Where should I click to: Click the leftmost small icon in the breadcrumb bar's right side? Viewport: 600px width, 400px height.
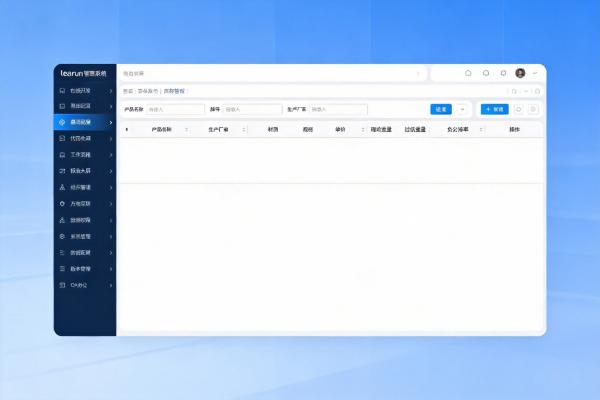click(514, 91)
